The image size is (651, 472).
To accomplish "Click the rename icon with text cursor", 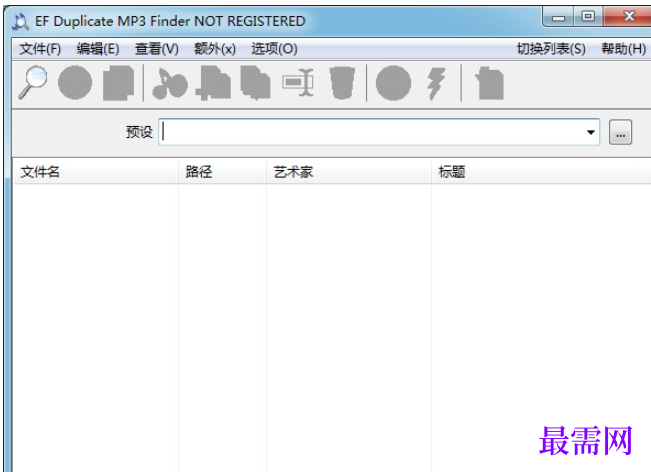I will (x=298, y=83).
